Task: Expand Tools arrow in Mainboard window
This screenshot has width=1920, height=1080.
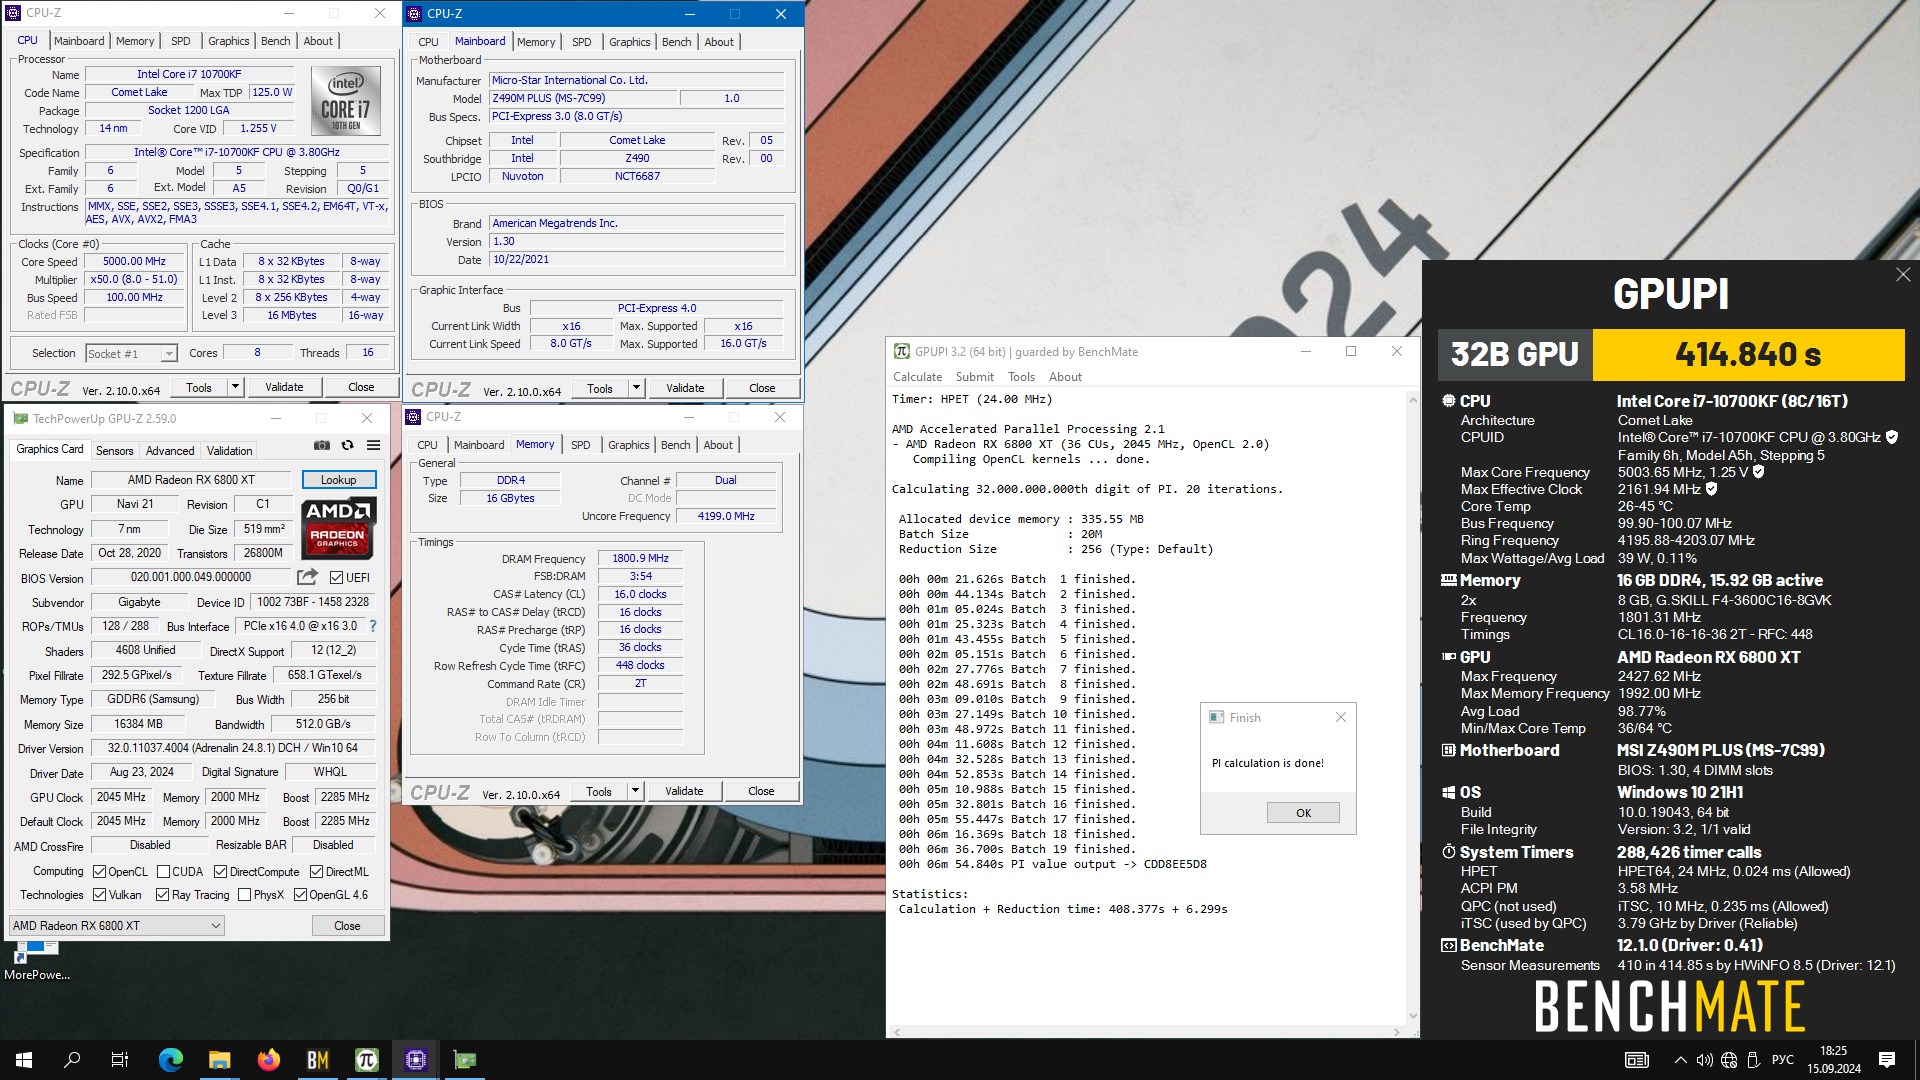Action: pyautogui.click(x=636, y=388)
